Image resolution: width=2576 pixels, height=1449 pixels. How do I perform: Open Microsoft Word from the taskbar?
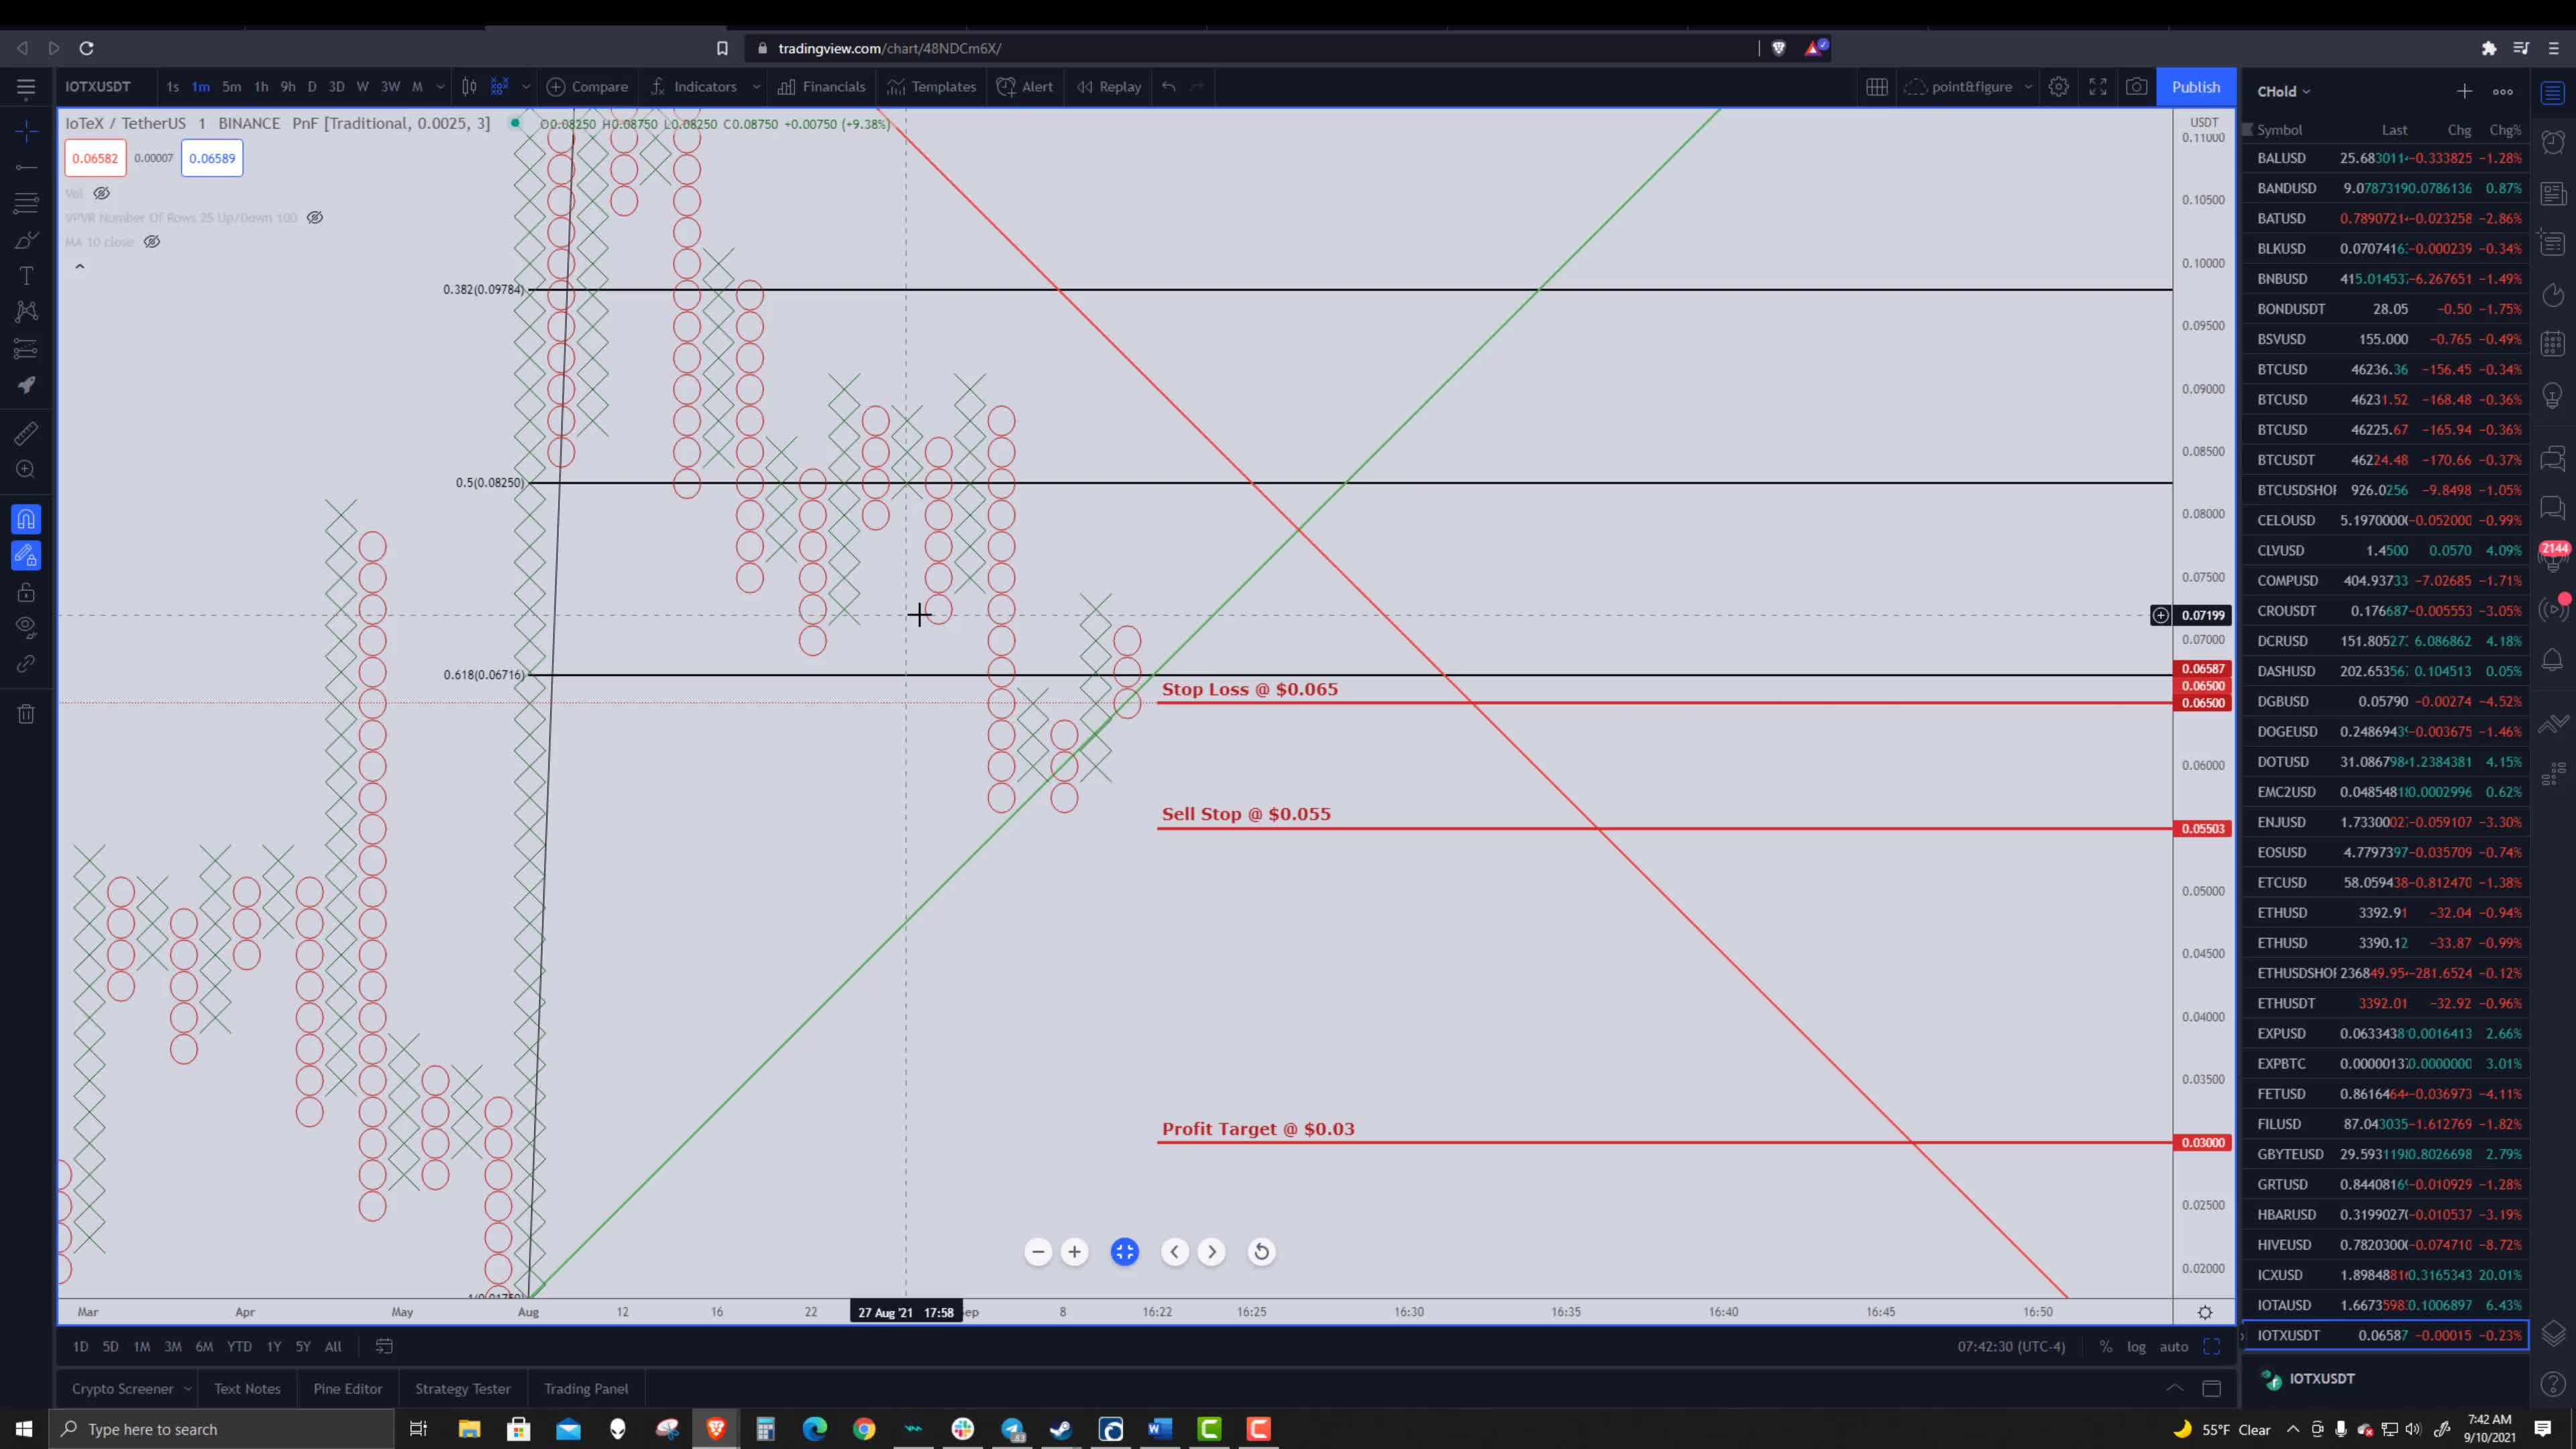(x=1159, y=1429)
